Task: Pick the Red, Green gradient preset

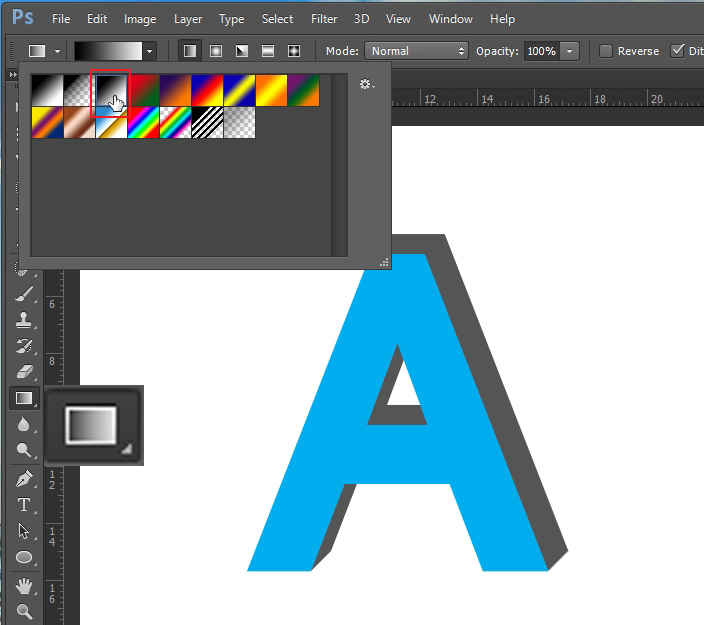Action: pyautogui.click(x=143, y=91)
